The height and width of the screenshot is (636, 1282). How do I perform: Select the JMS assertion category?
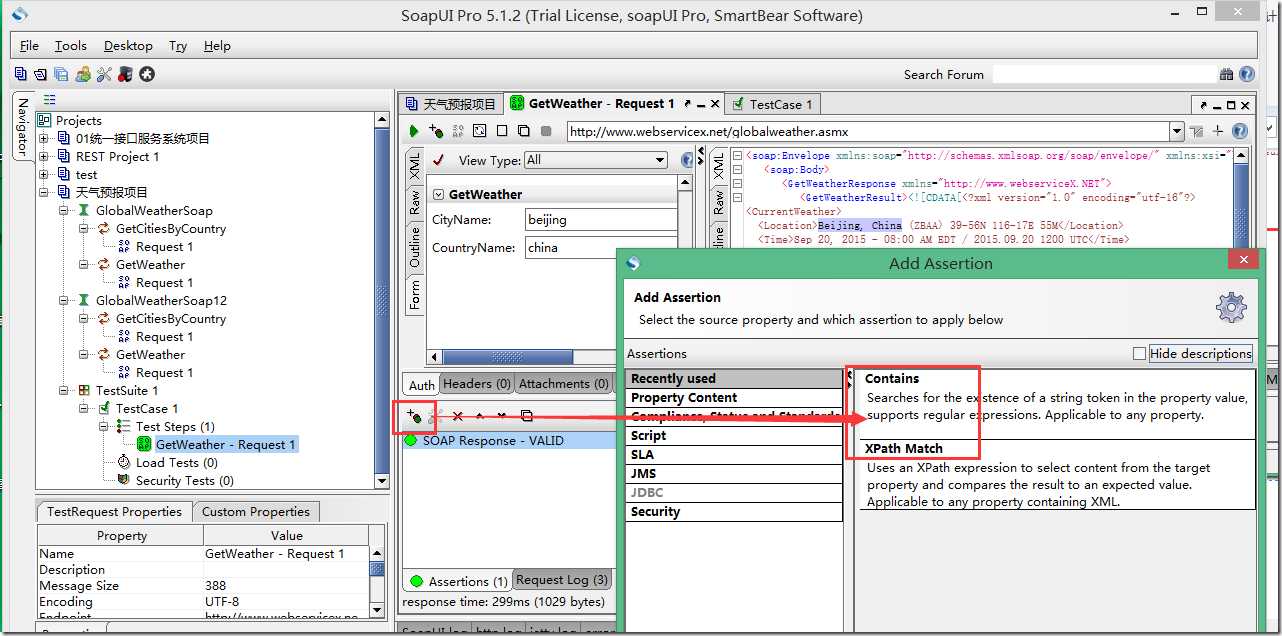735,473
